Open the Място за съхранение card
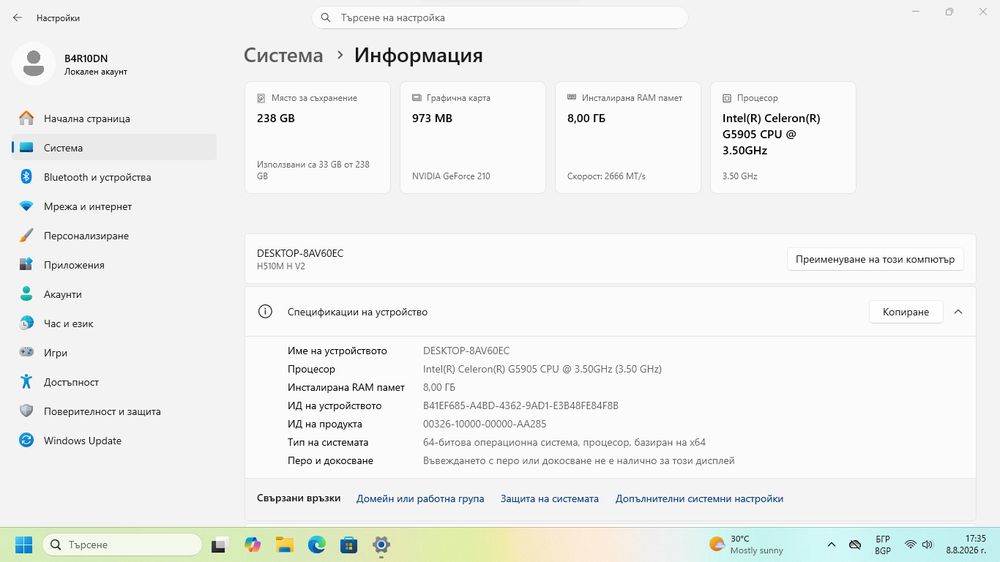The image size is (1000, 562). (x=318, y=137)
